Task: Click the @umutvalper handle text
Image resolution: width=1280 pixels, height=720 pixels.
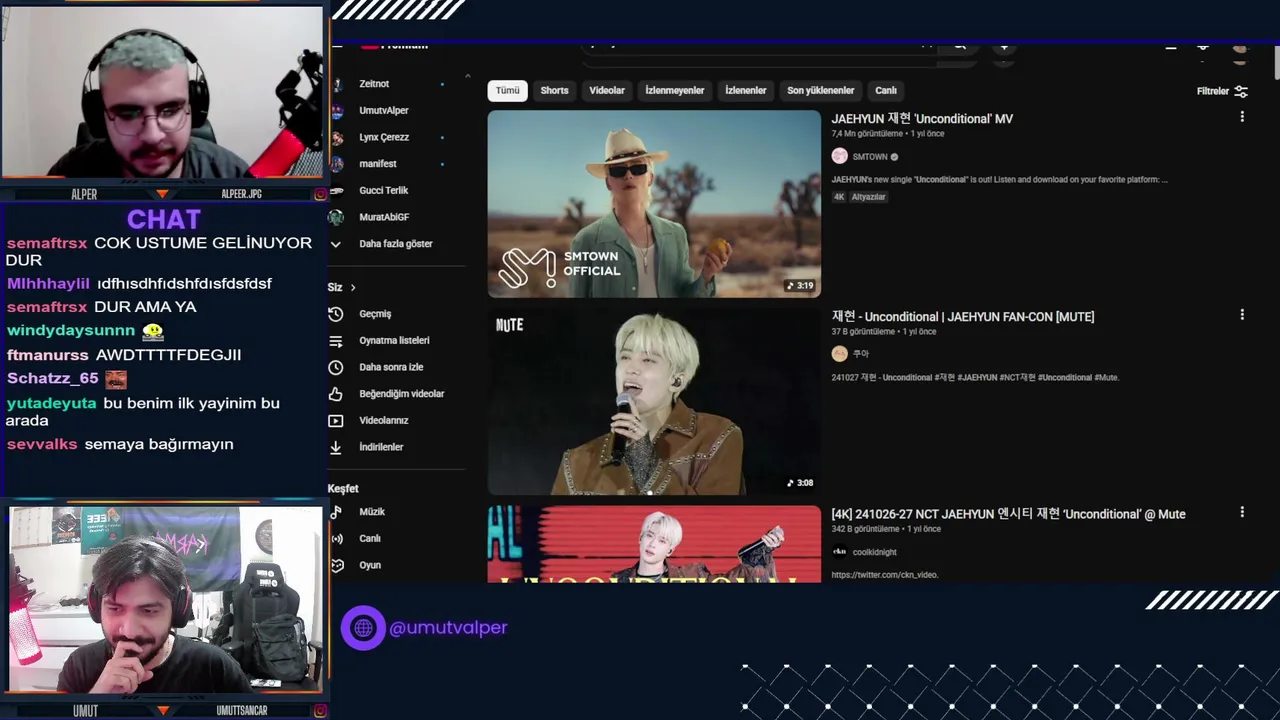Action: (x=448, y=628)
